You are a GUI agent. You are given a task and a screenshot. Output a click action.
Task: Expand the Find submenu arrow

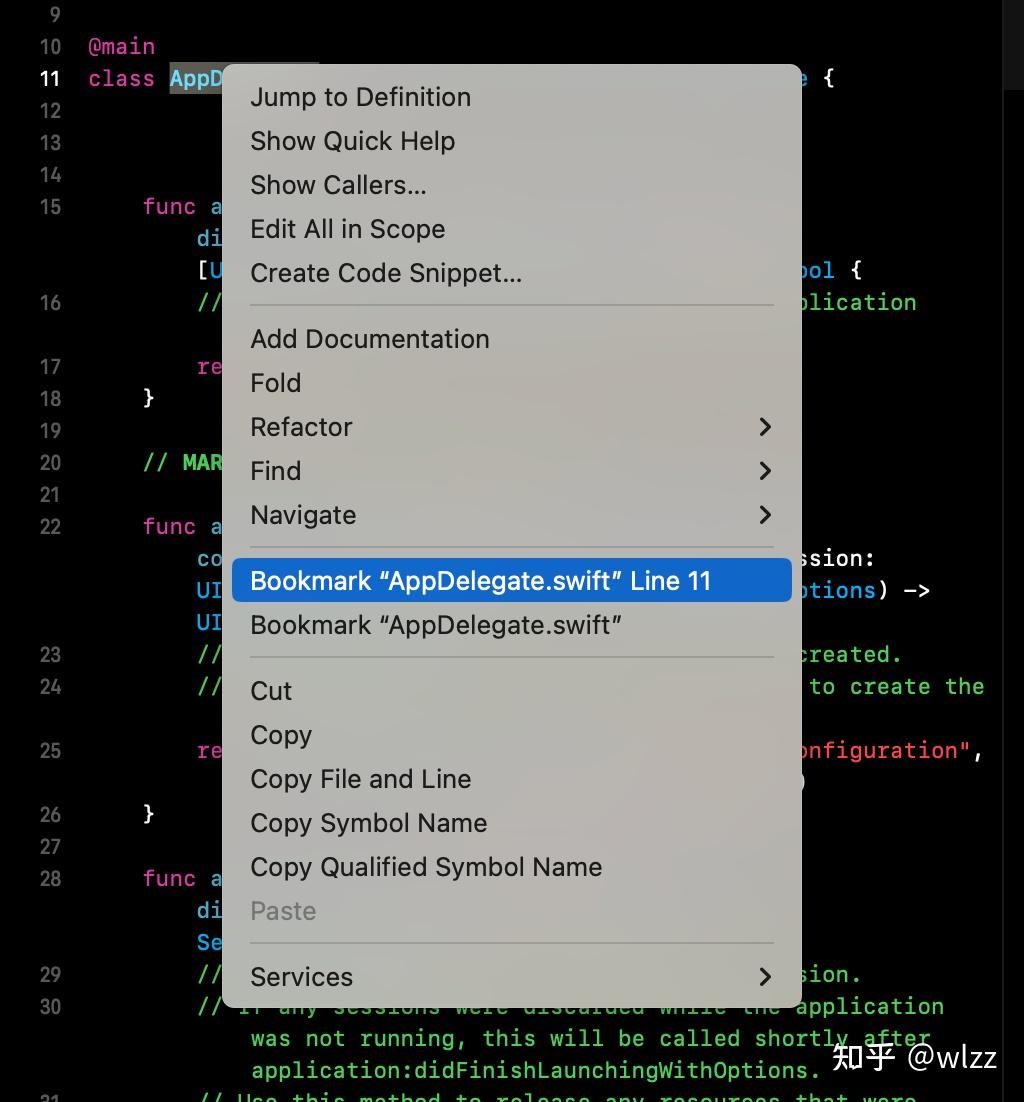click(765, 471)
